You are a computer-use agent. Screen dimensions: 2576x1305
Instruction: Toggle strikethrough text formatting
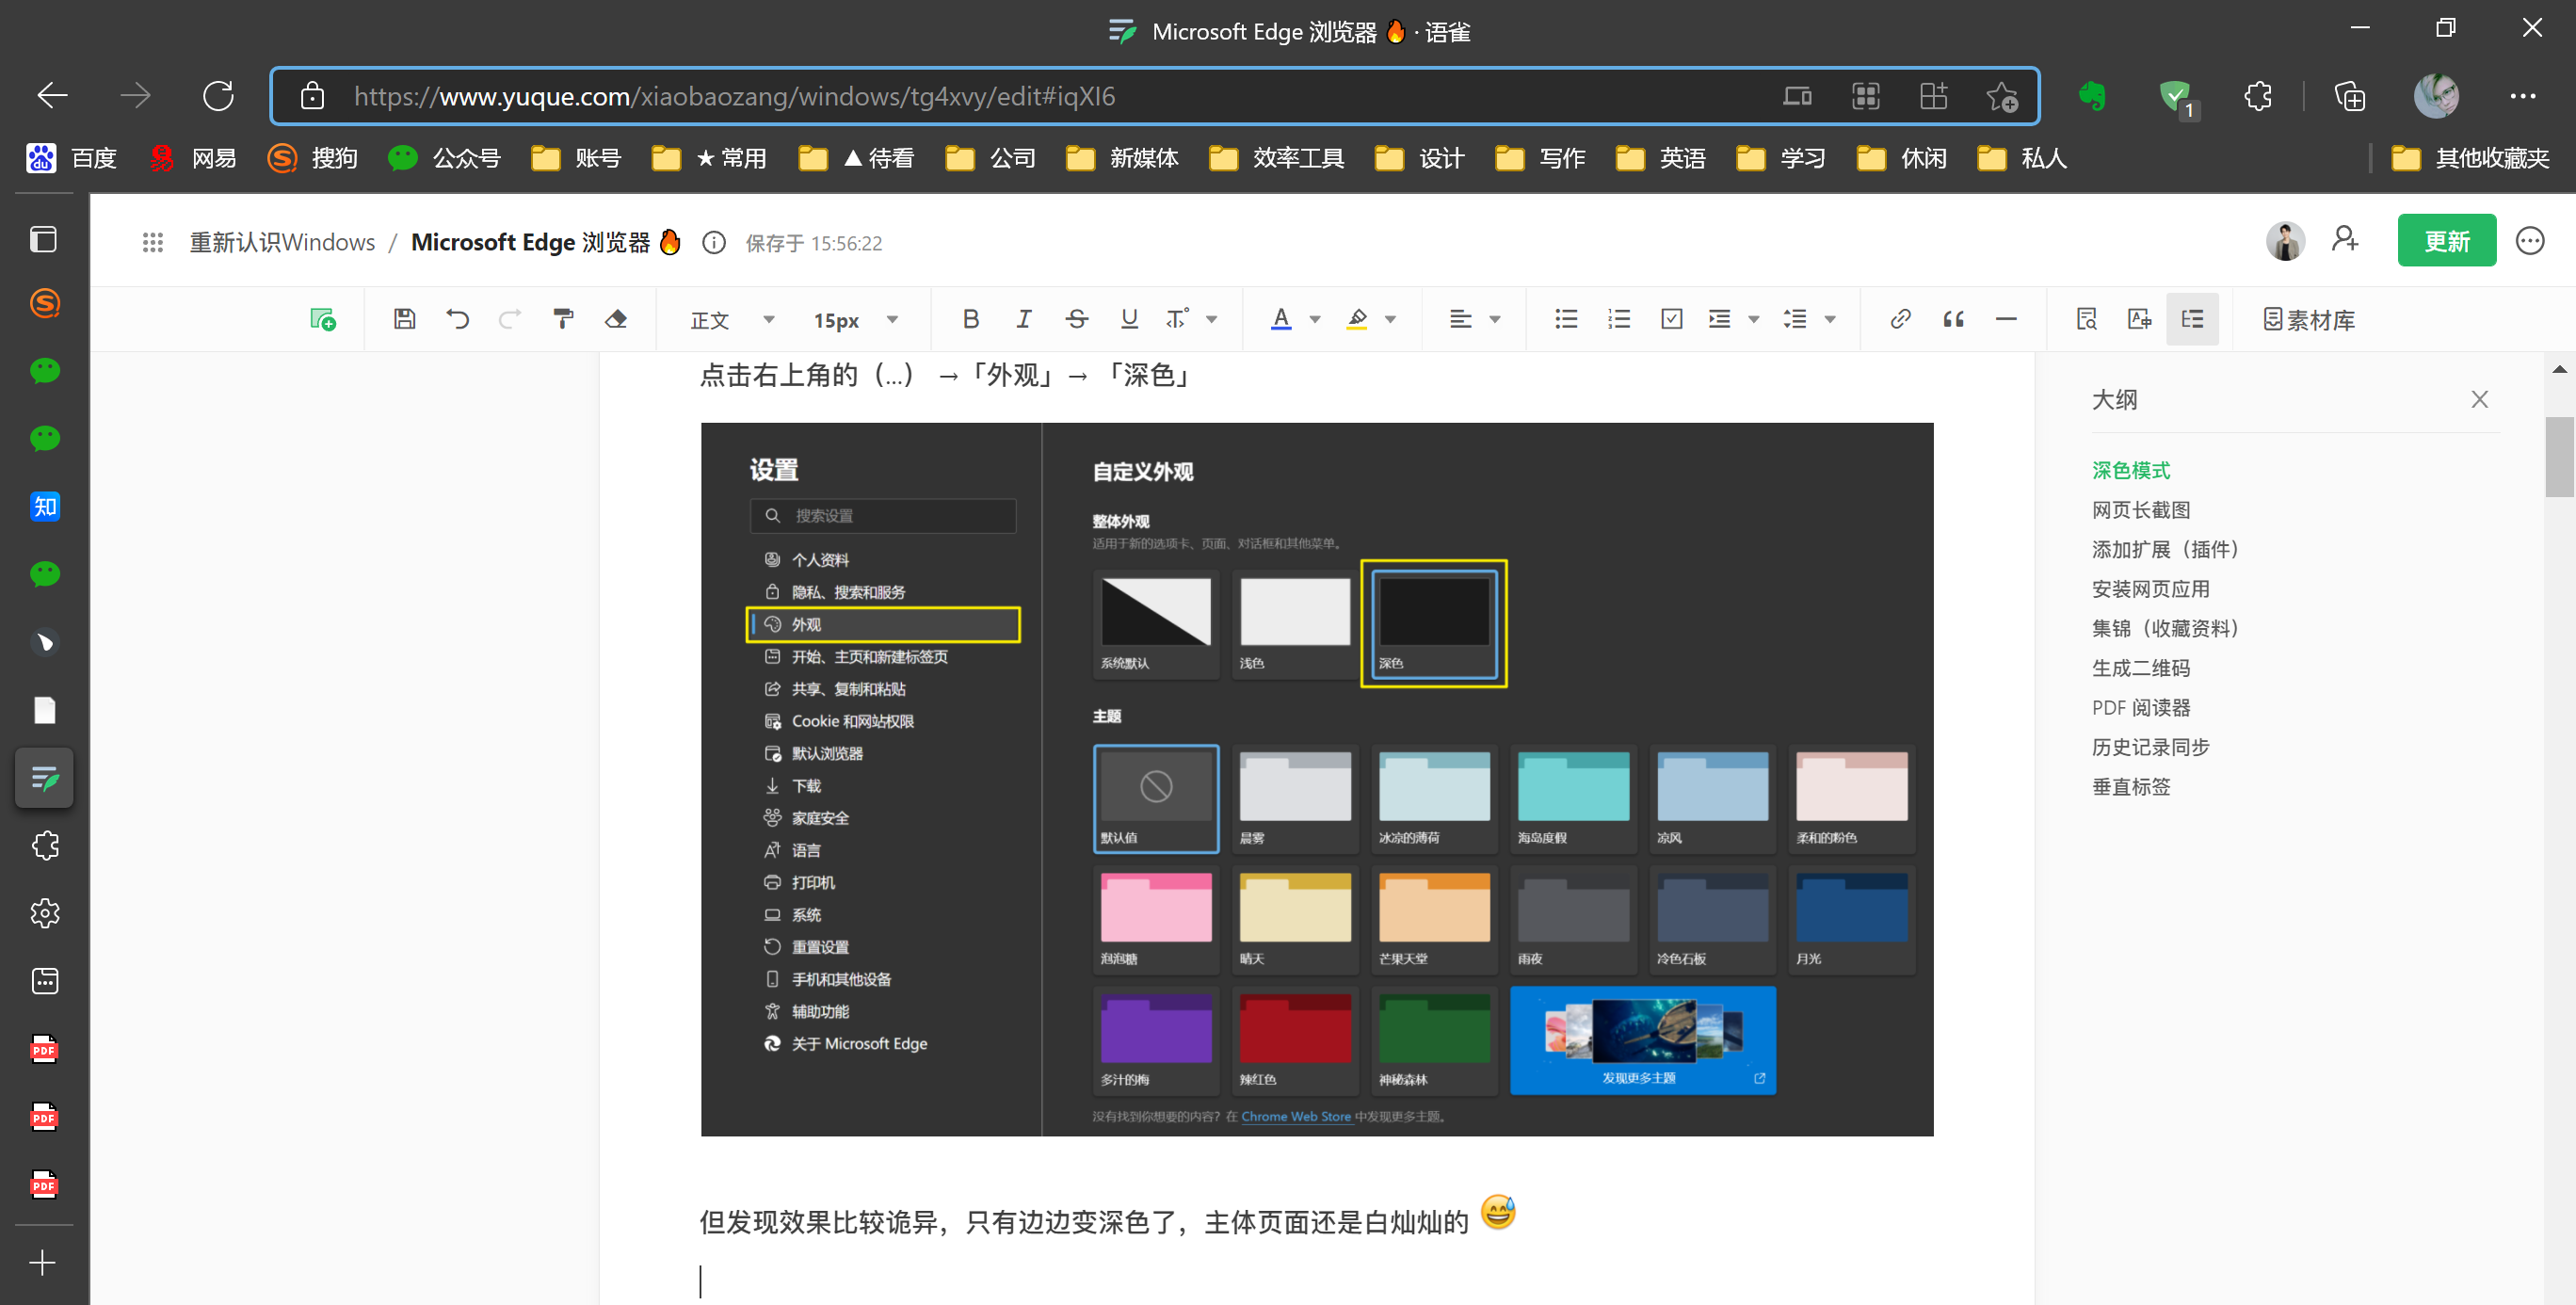click(x=1076, y=320)
